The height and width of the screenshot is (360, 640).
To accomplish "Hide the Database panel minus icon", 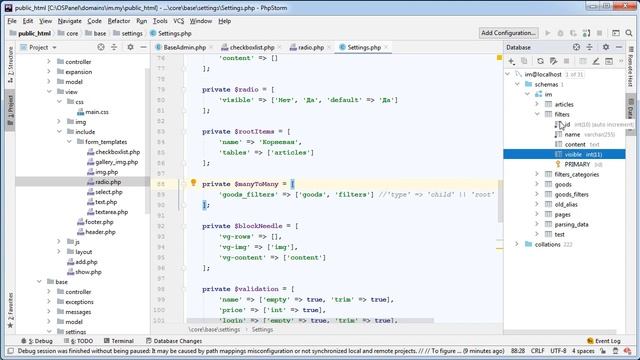I will tap(619, 47).
